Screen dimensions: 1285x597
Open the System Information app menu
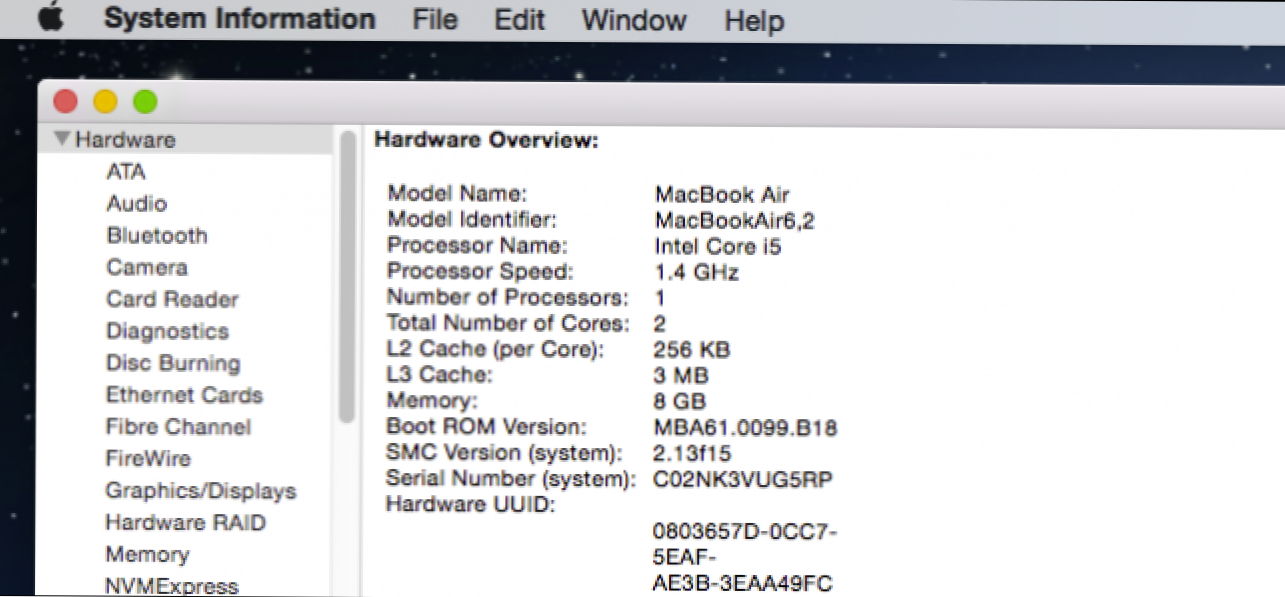tap(239, 19)
